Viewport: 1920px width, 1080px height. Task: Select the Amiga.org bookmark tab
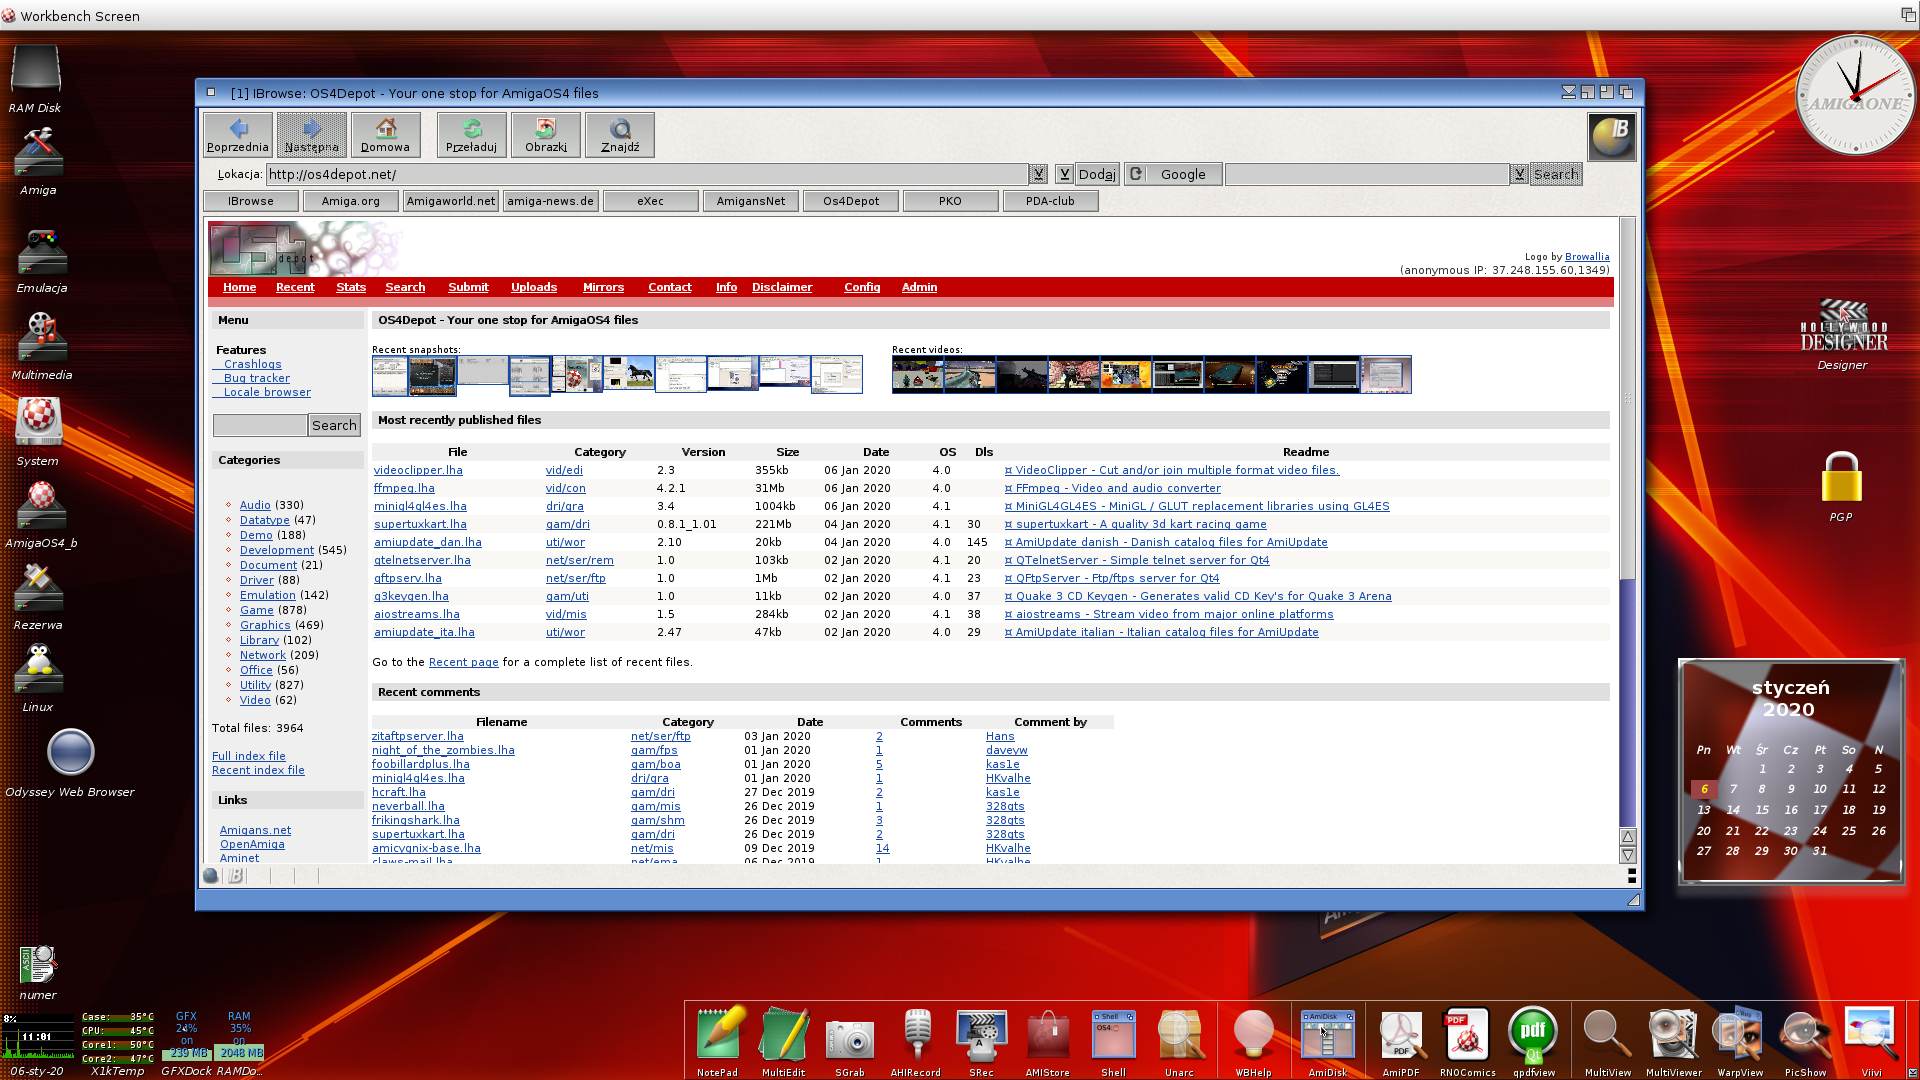(351, 201)
